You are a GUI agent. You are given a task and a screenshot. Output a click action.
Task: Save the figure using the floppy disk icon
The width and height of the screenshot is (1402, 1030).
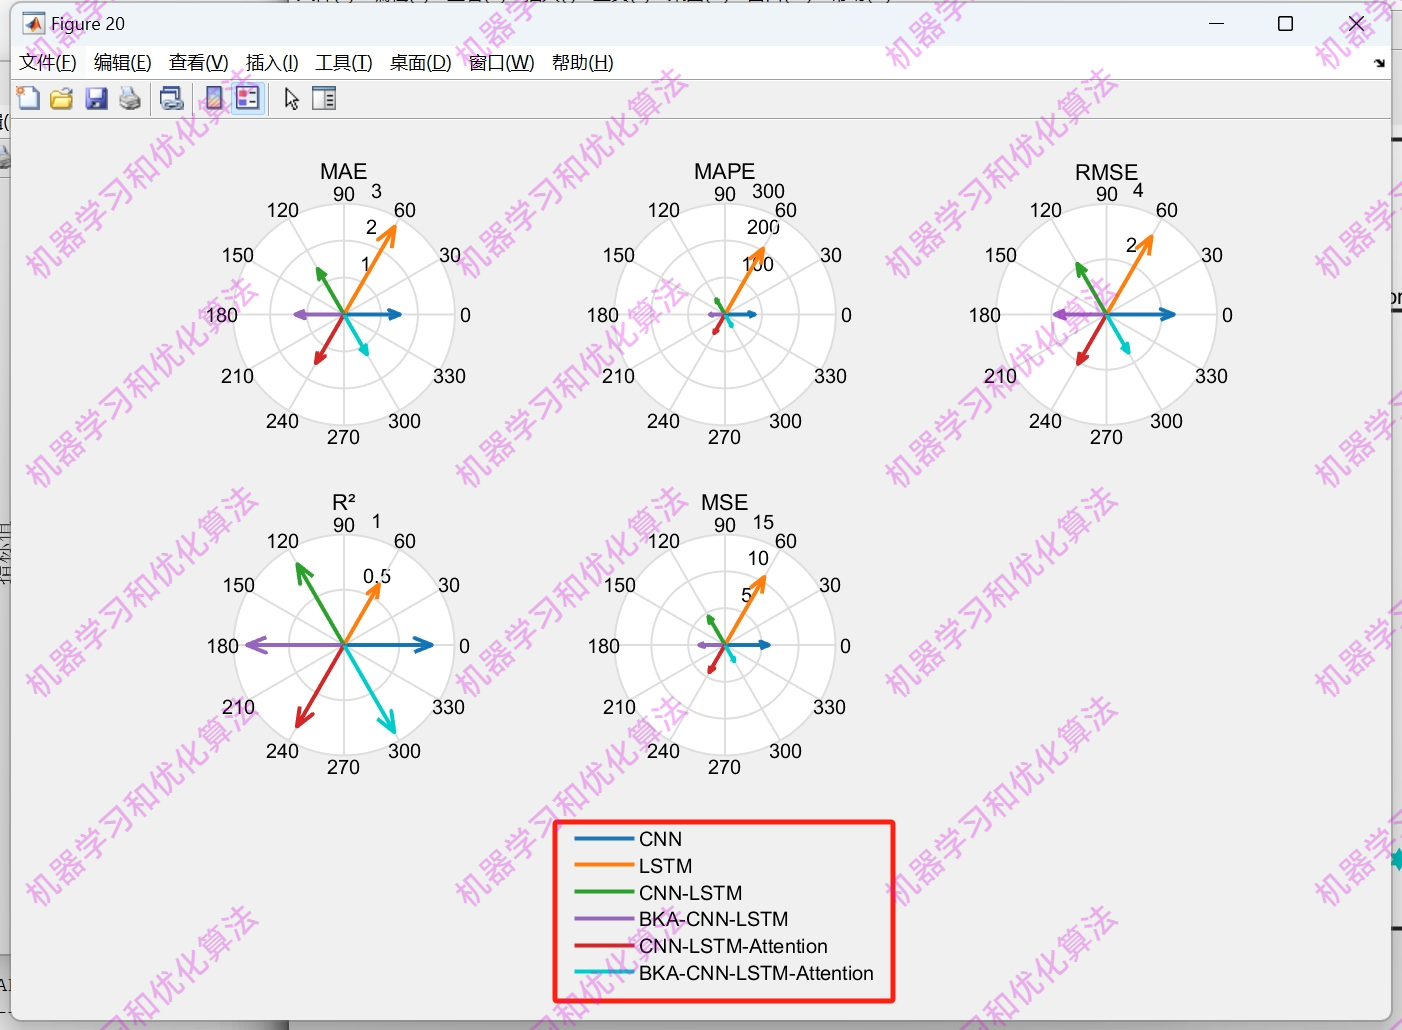(x=96, y=98)
